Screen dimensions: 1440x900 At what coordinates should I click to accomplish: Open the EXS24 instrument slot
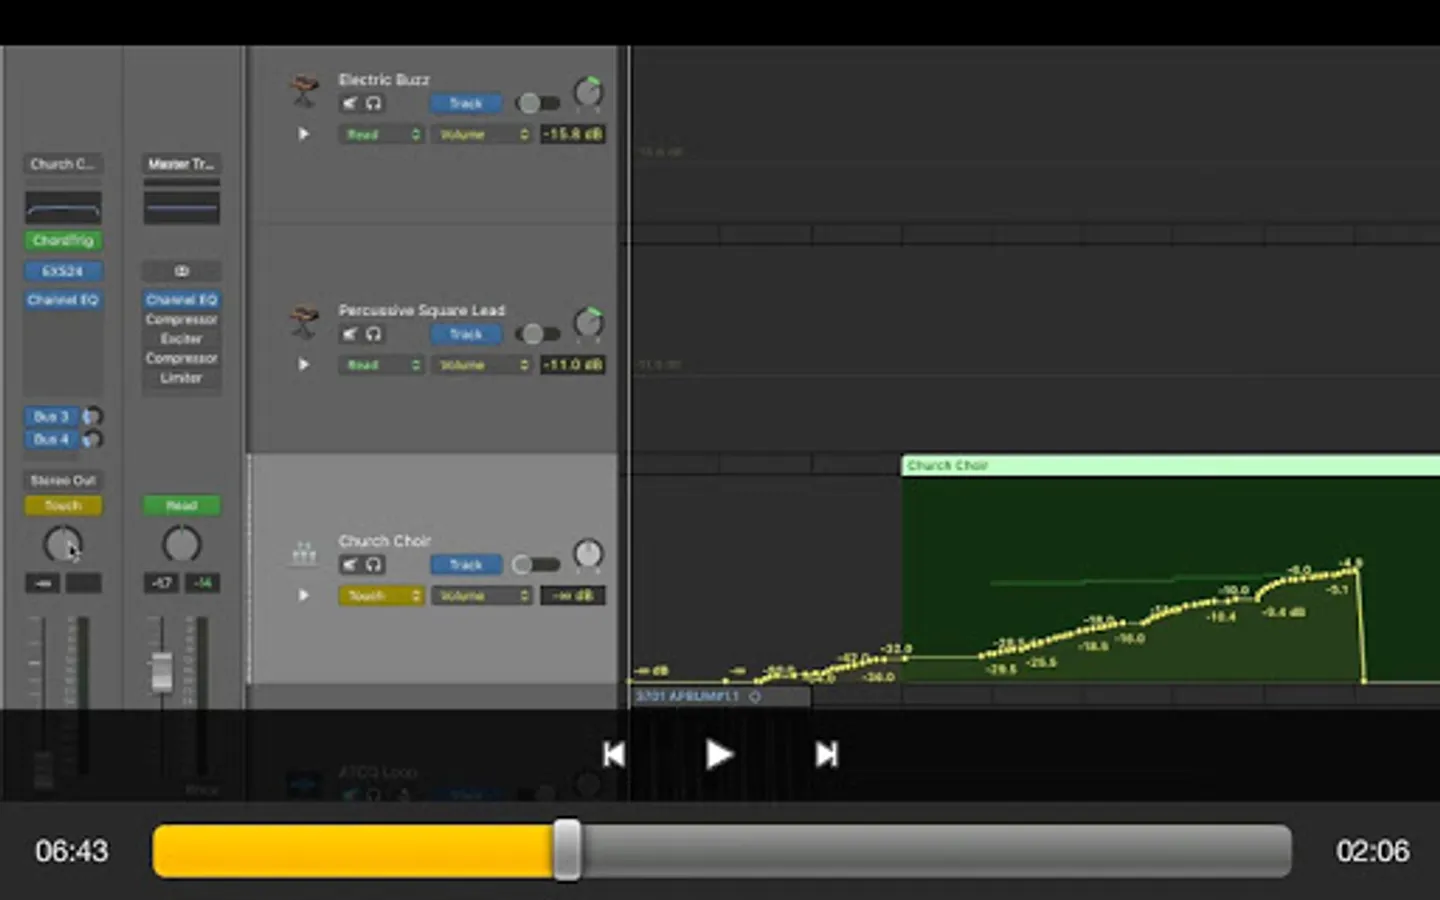(x=63, y=271)
